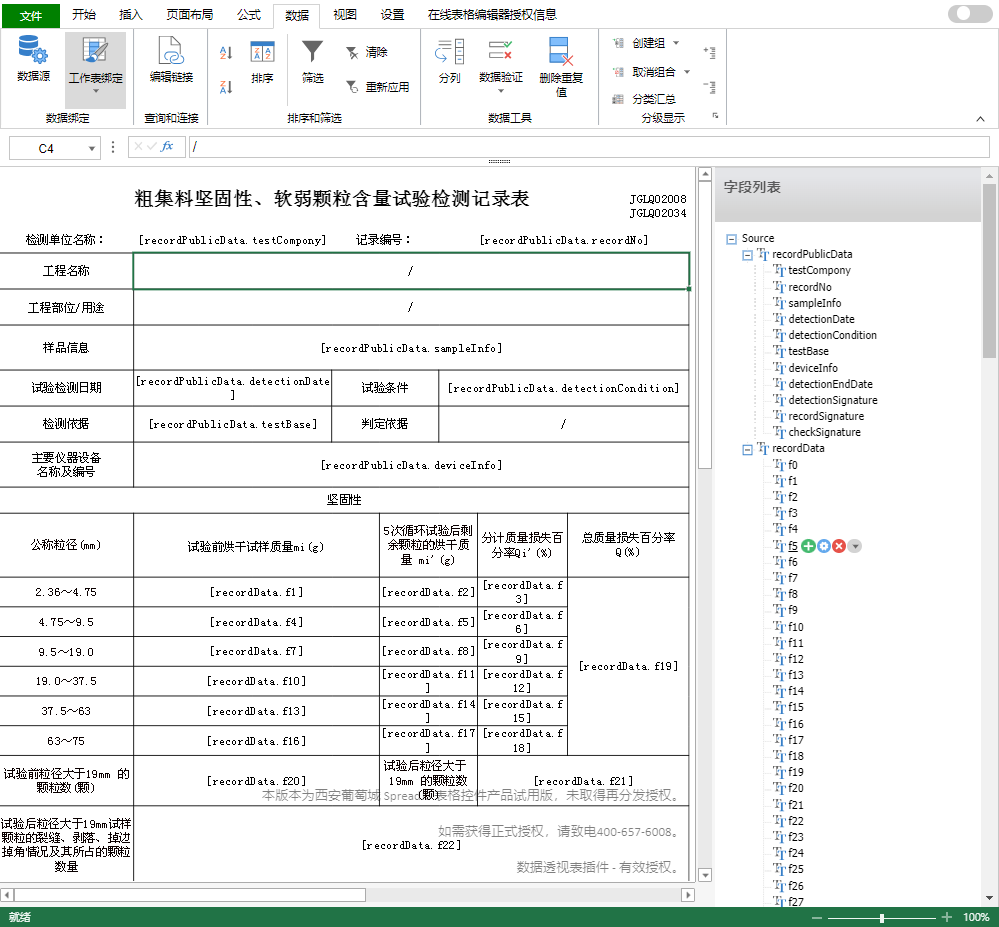Viewport: 999px width, 927px height.
Task: Click 分类汇总 subtotal
Action: click(x=644, y=99)
